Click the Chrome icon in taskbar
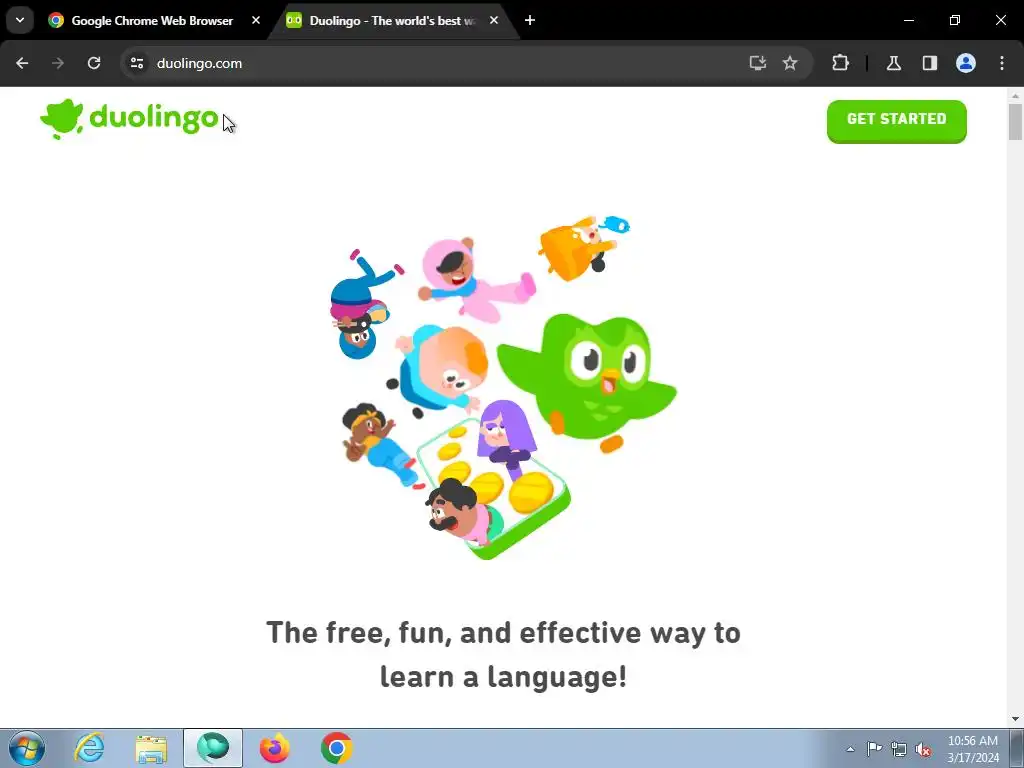This screenshot has width=1024, height=768. tap(336, 748)
